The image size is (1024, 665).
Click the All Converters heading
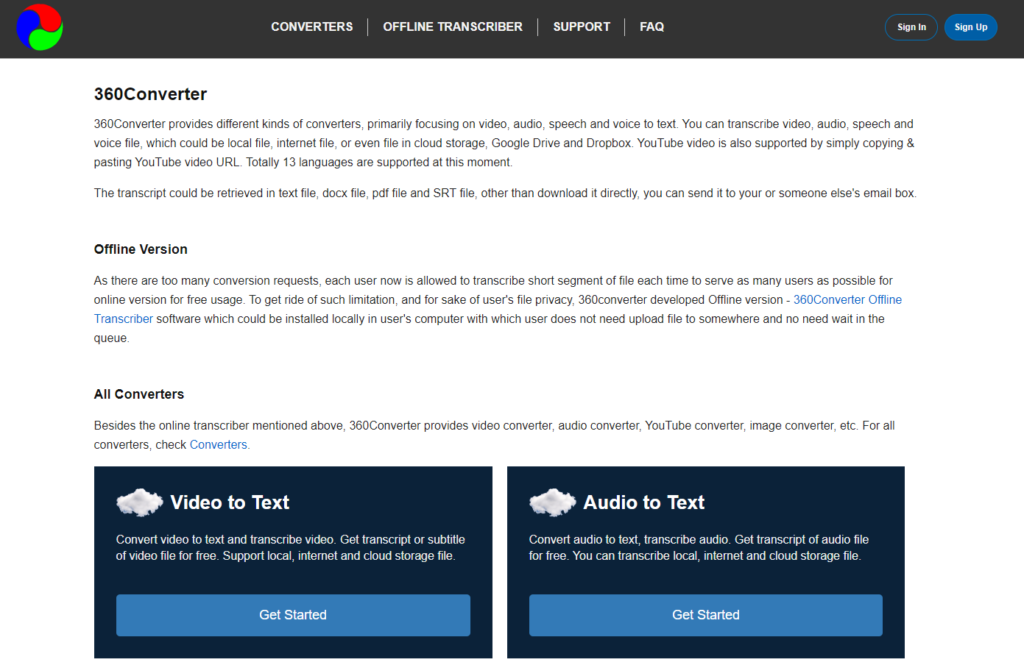139,395
